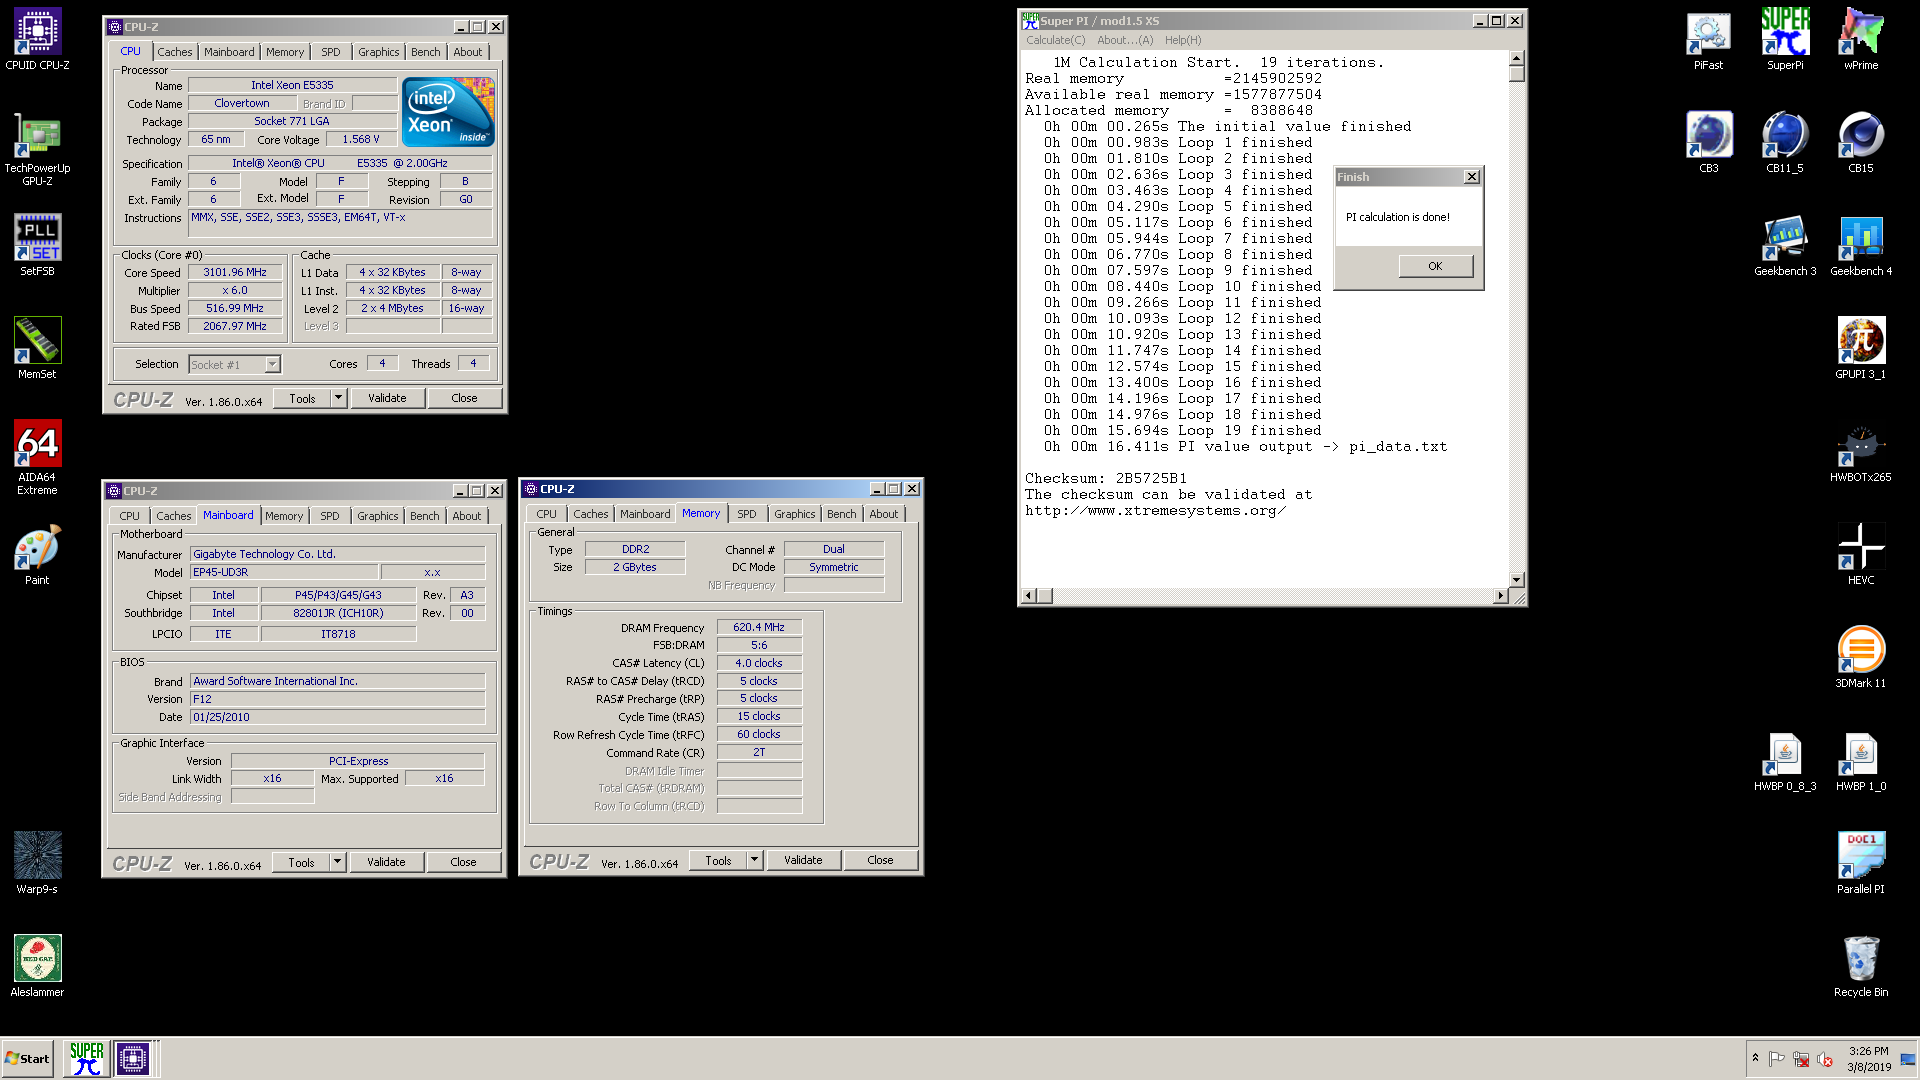Select Bench tab in top CPU-Z window

[x=425, y=52]
